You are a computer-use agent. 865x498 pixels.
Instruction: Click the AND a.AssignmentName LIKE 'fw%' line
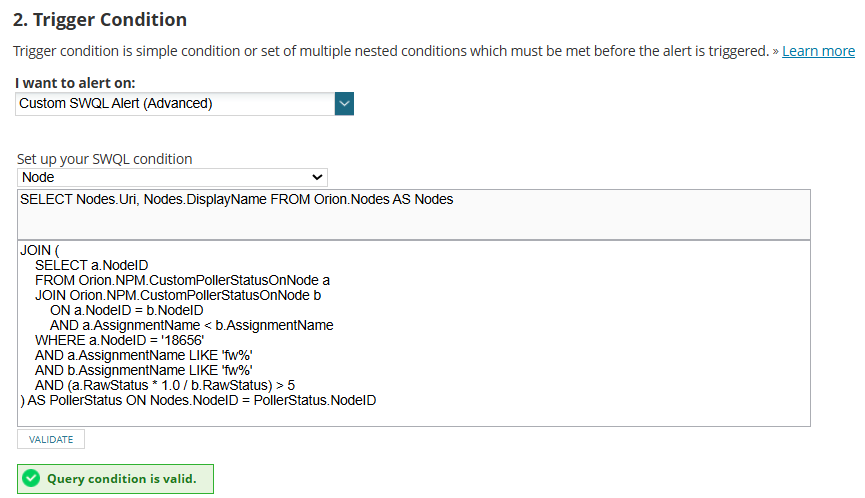(143, 355)
